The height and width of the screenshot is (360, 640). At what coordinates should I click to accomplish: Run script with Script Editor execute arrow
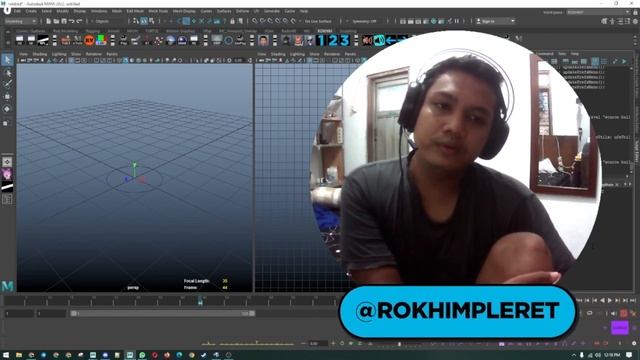[624, 61]
